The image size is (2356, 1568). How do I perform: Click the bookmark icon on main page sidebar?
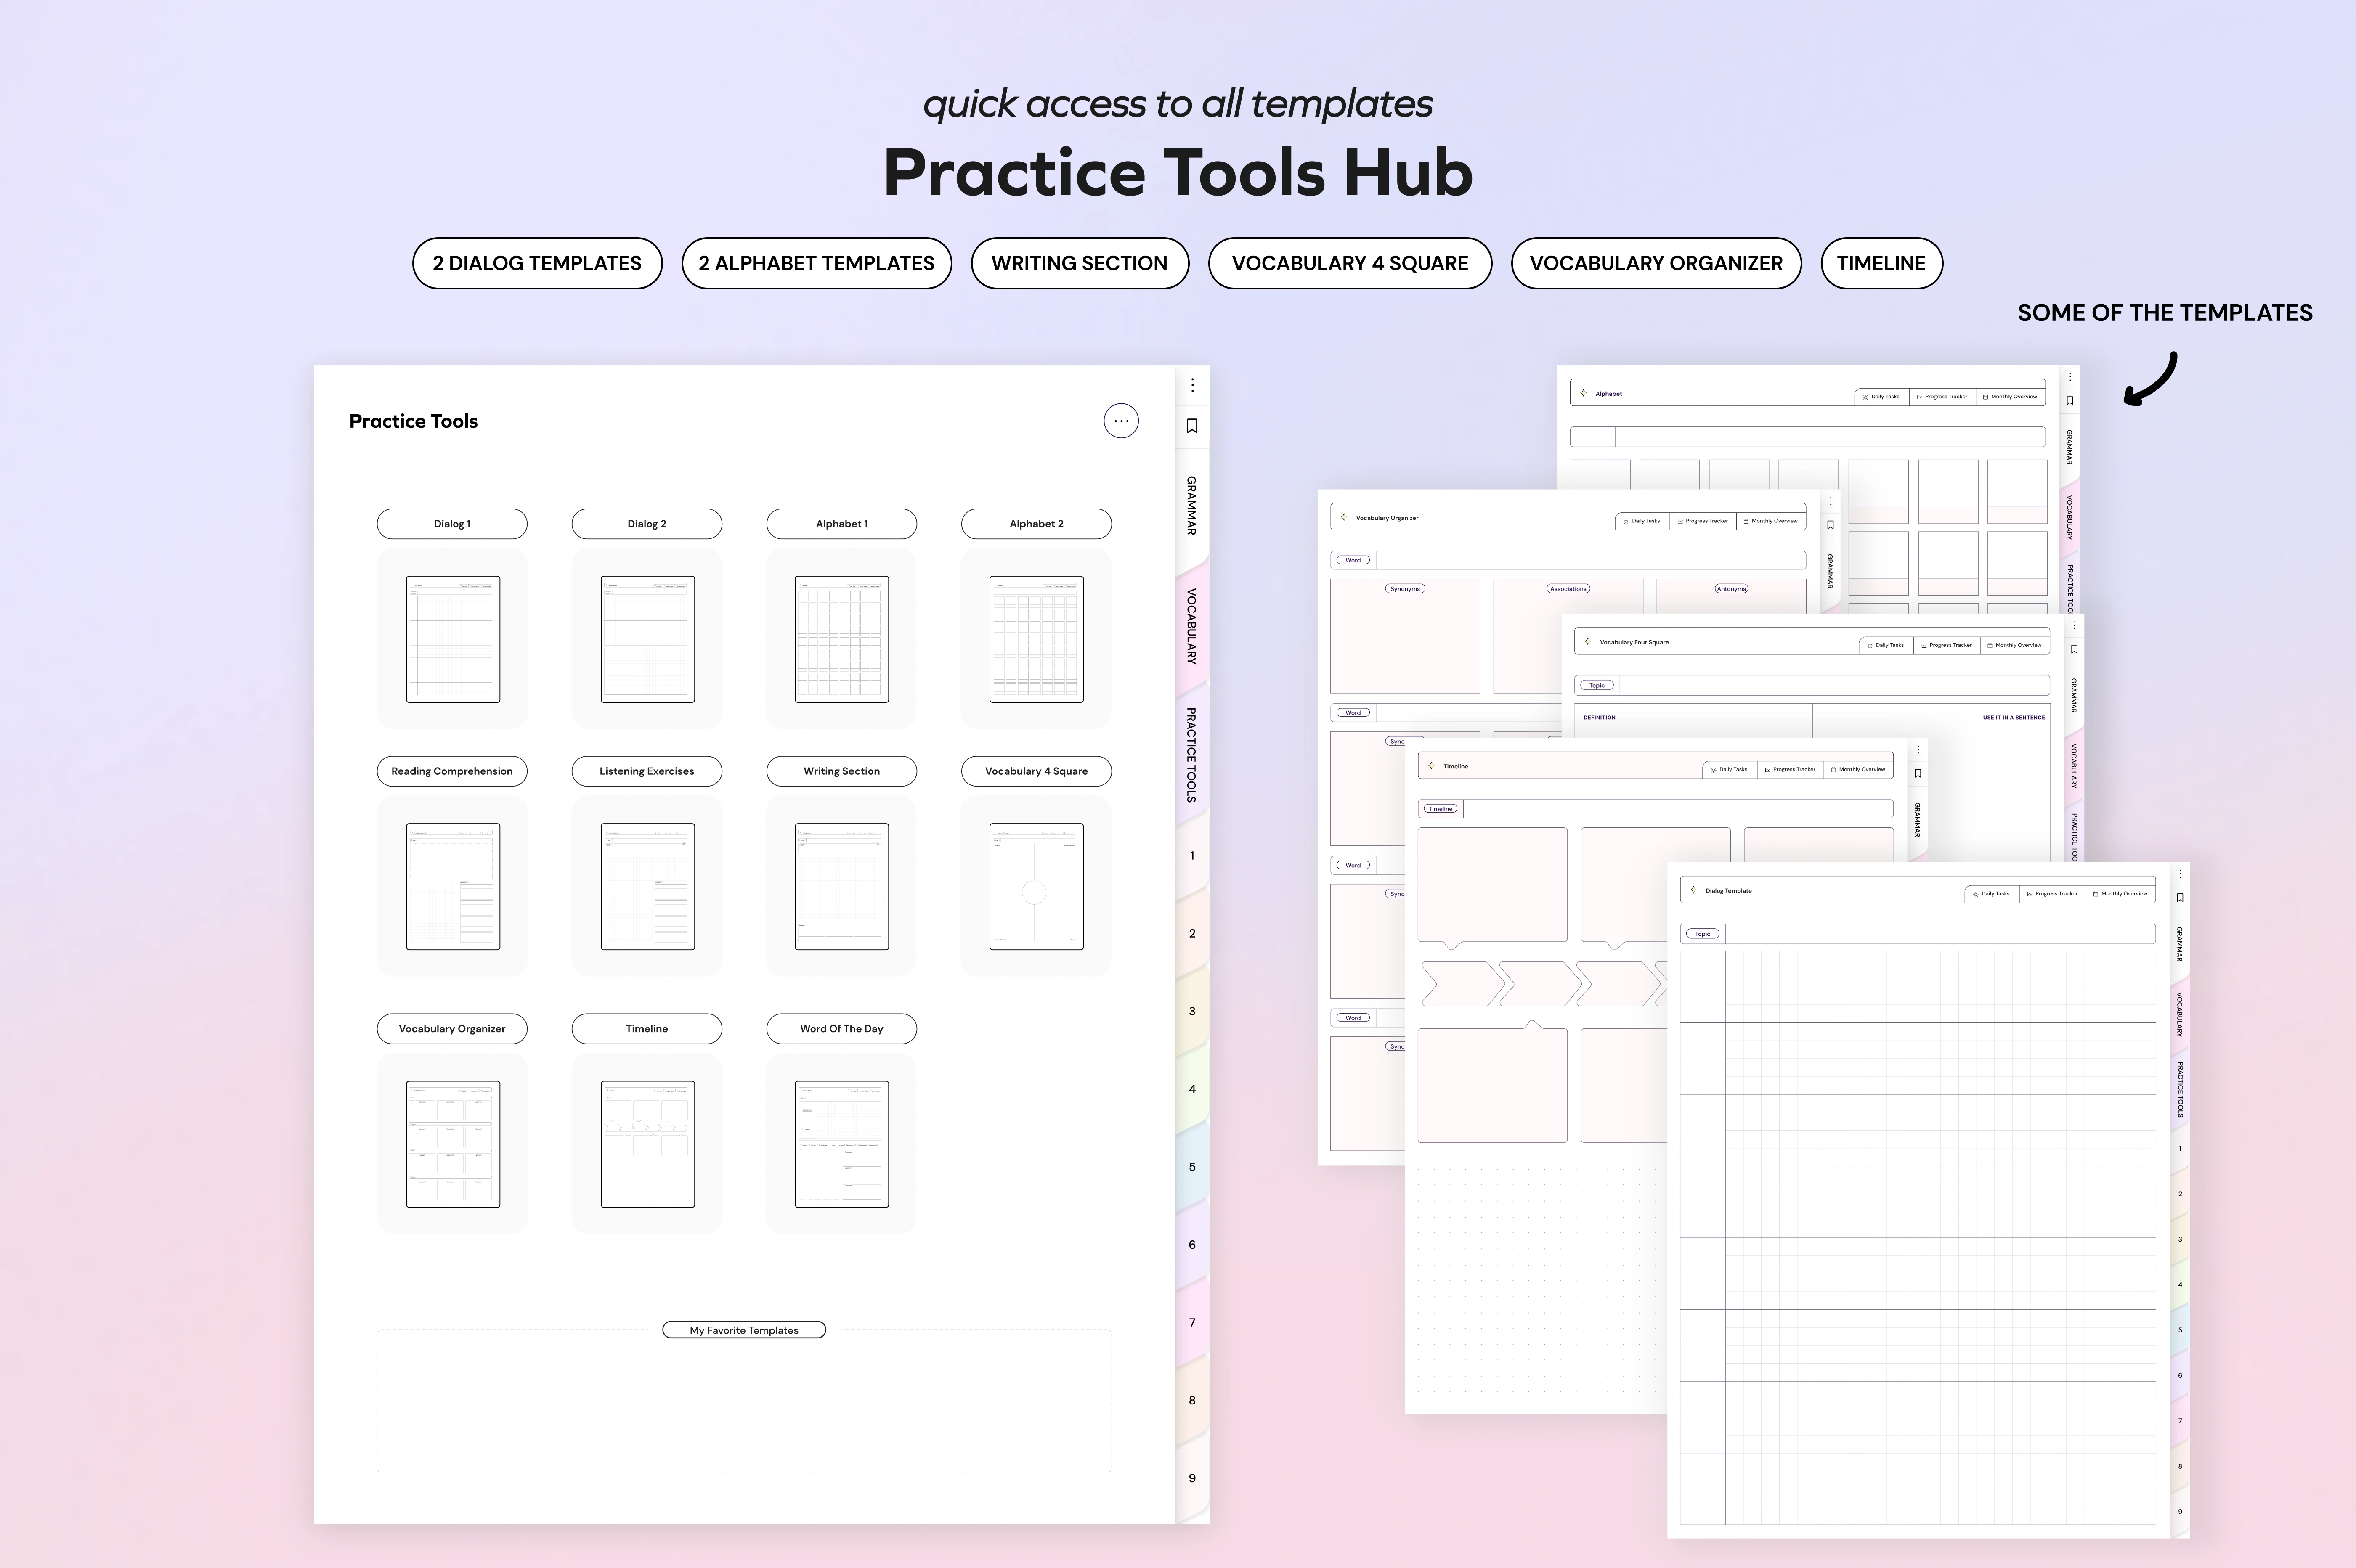[x=1191, y=426]
